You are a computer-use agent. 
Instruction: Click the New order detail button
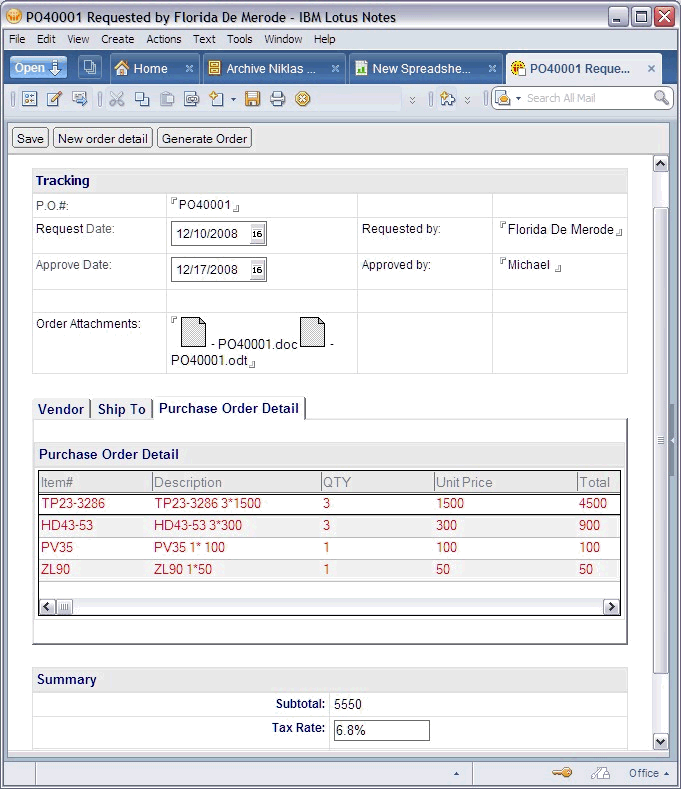click(x=103, y=138)
